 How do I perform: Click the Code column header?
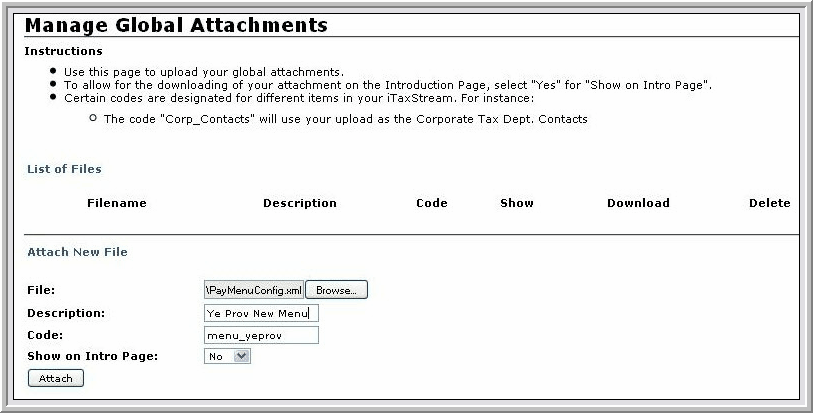pos(431,203)
